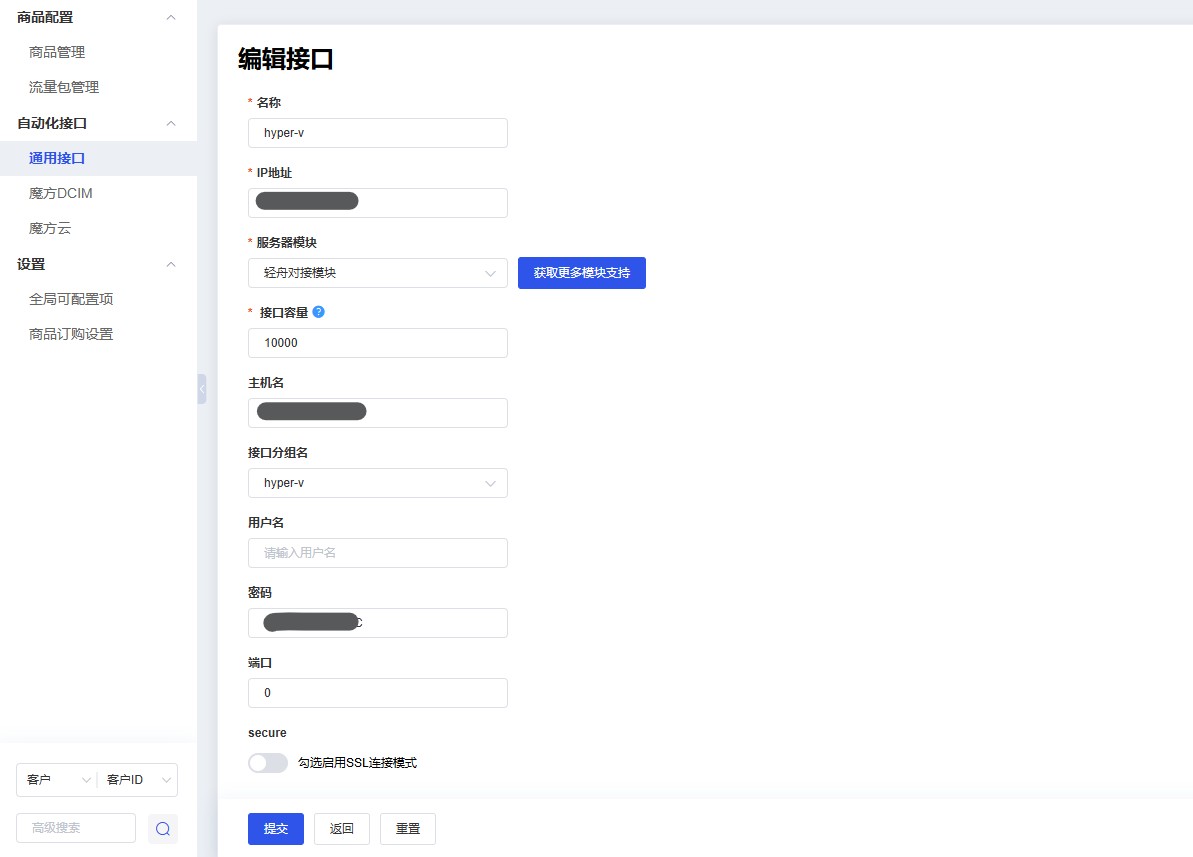The height and width of the screenshot is (857, 1193).
Task: Collapse the 自动化接口 section
Action: coord(171,122)
